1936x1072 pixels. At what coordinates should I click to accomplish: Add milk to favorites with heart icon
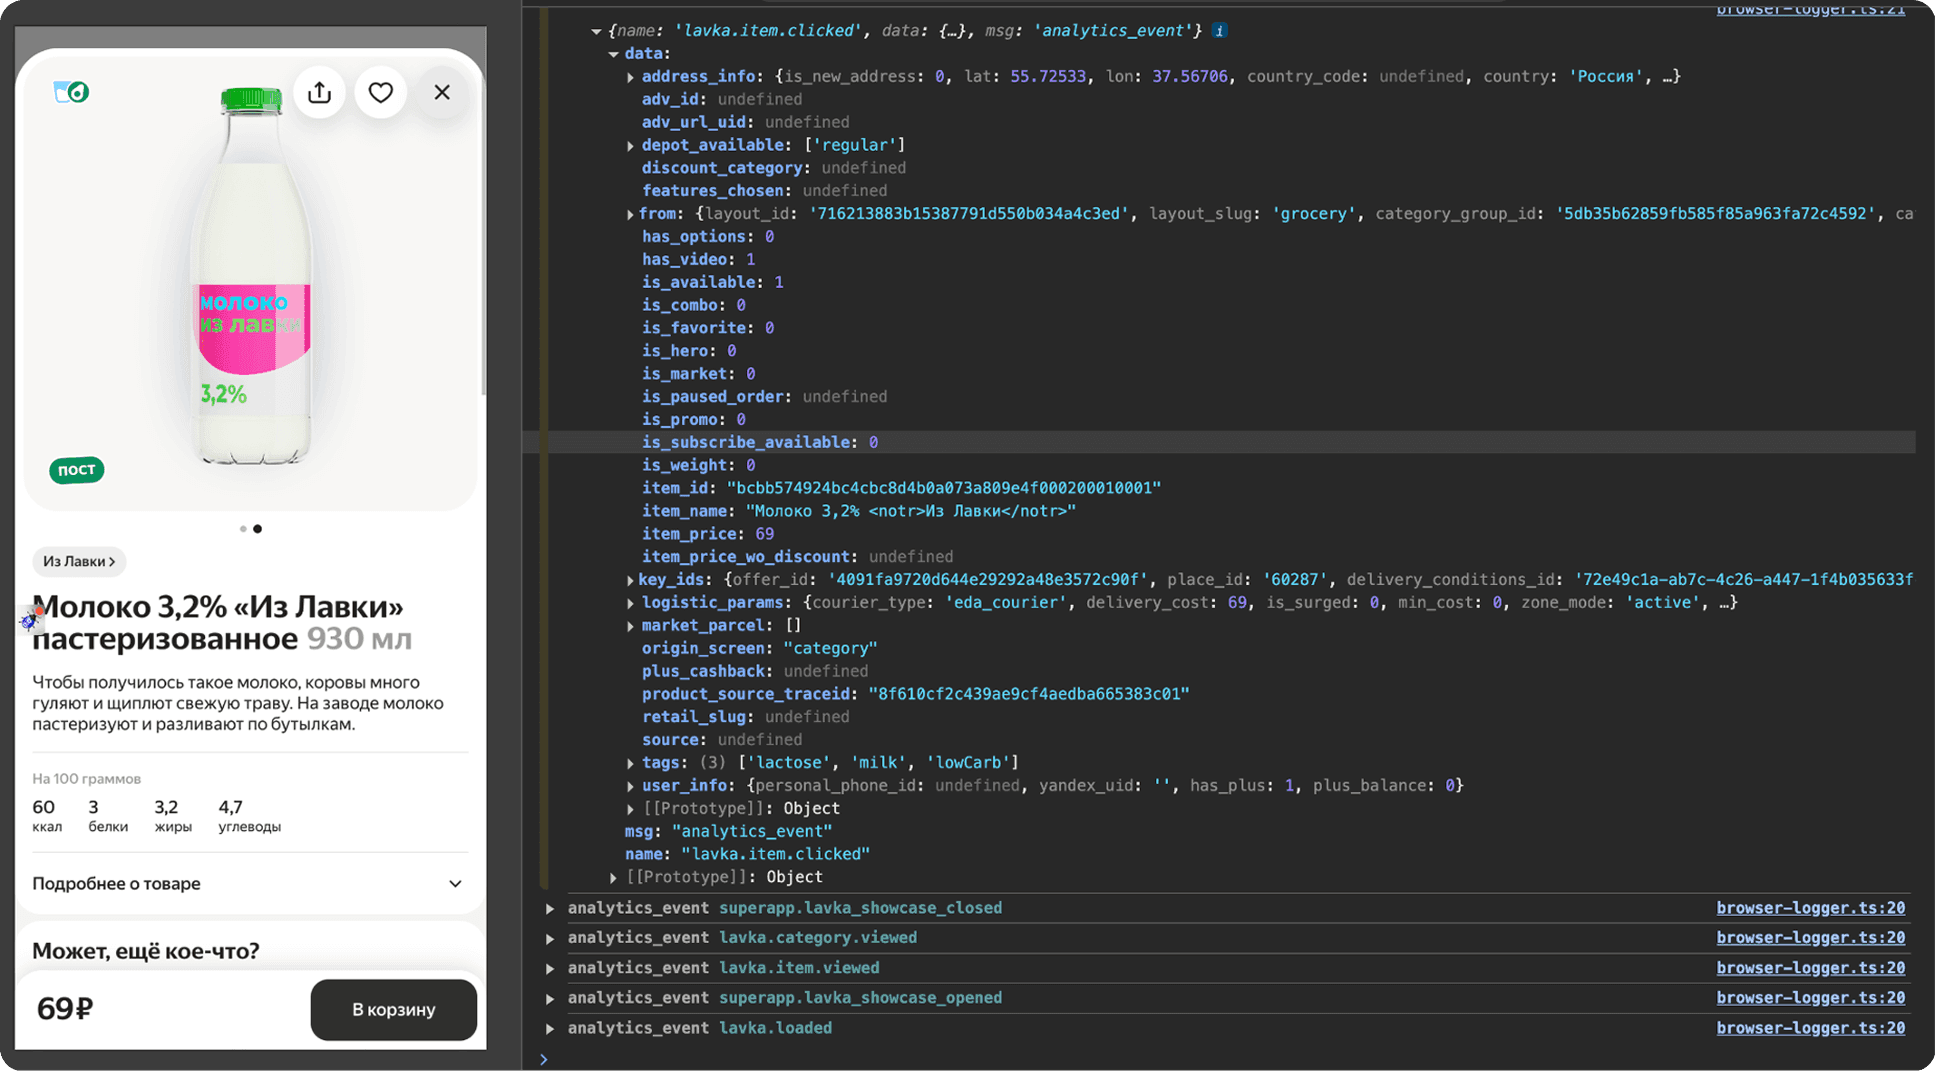coord(381,93)
